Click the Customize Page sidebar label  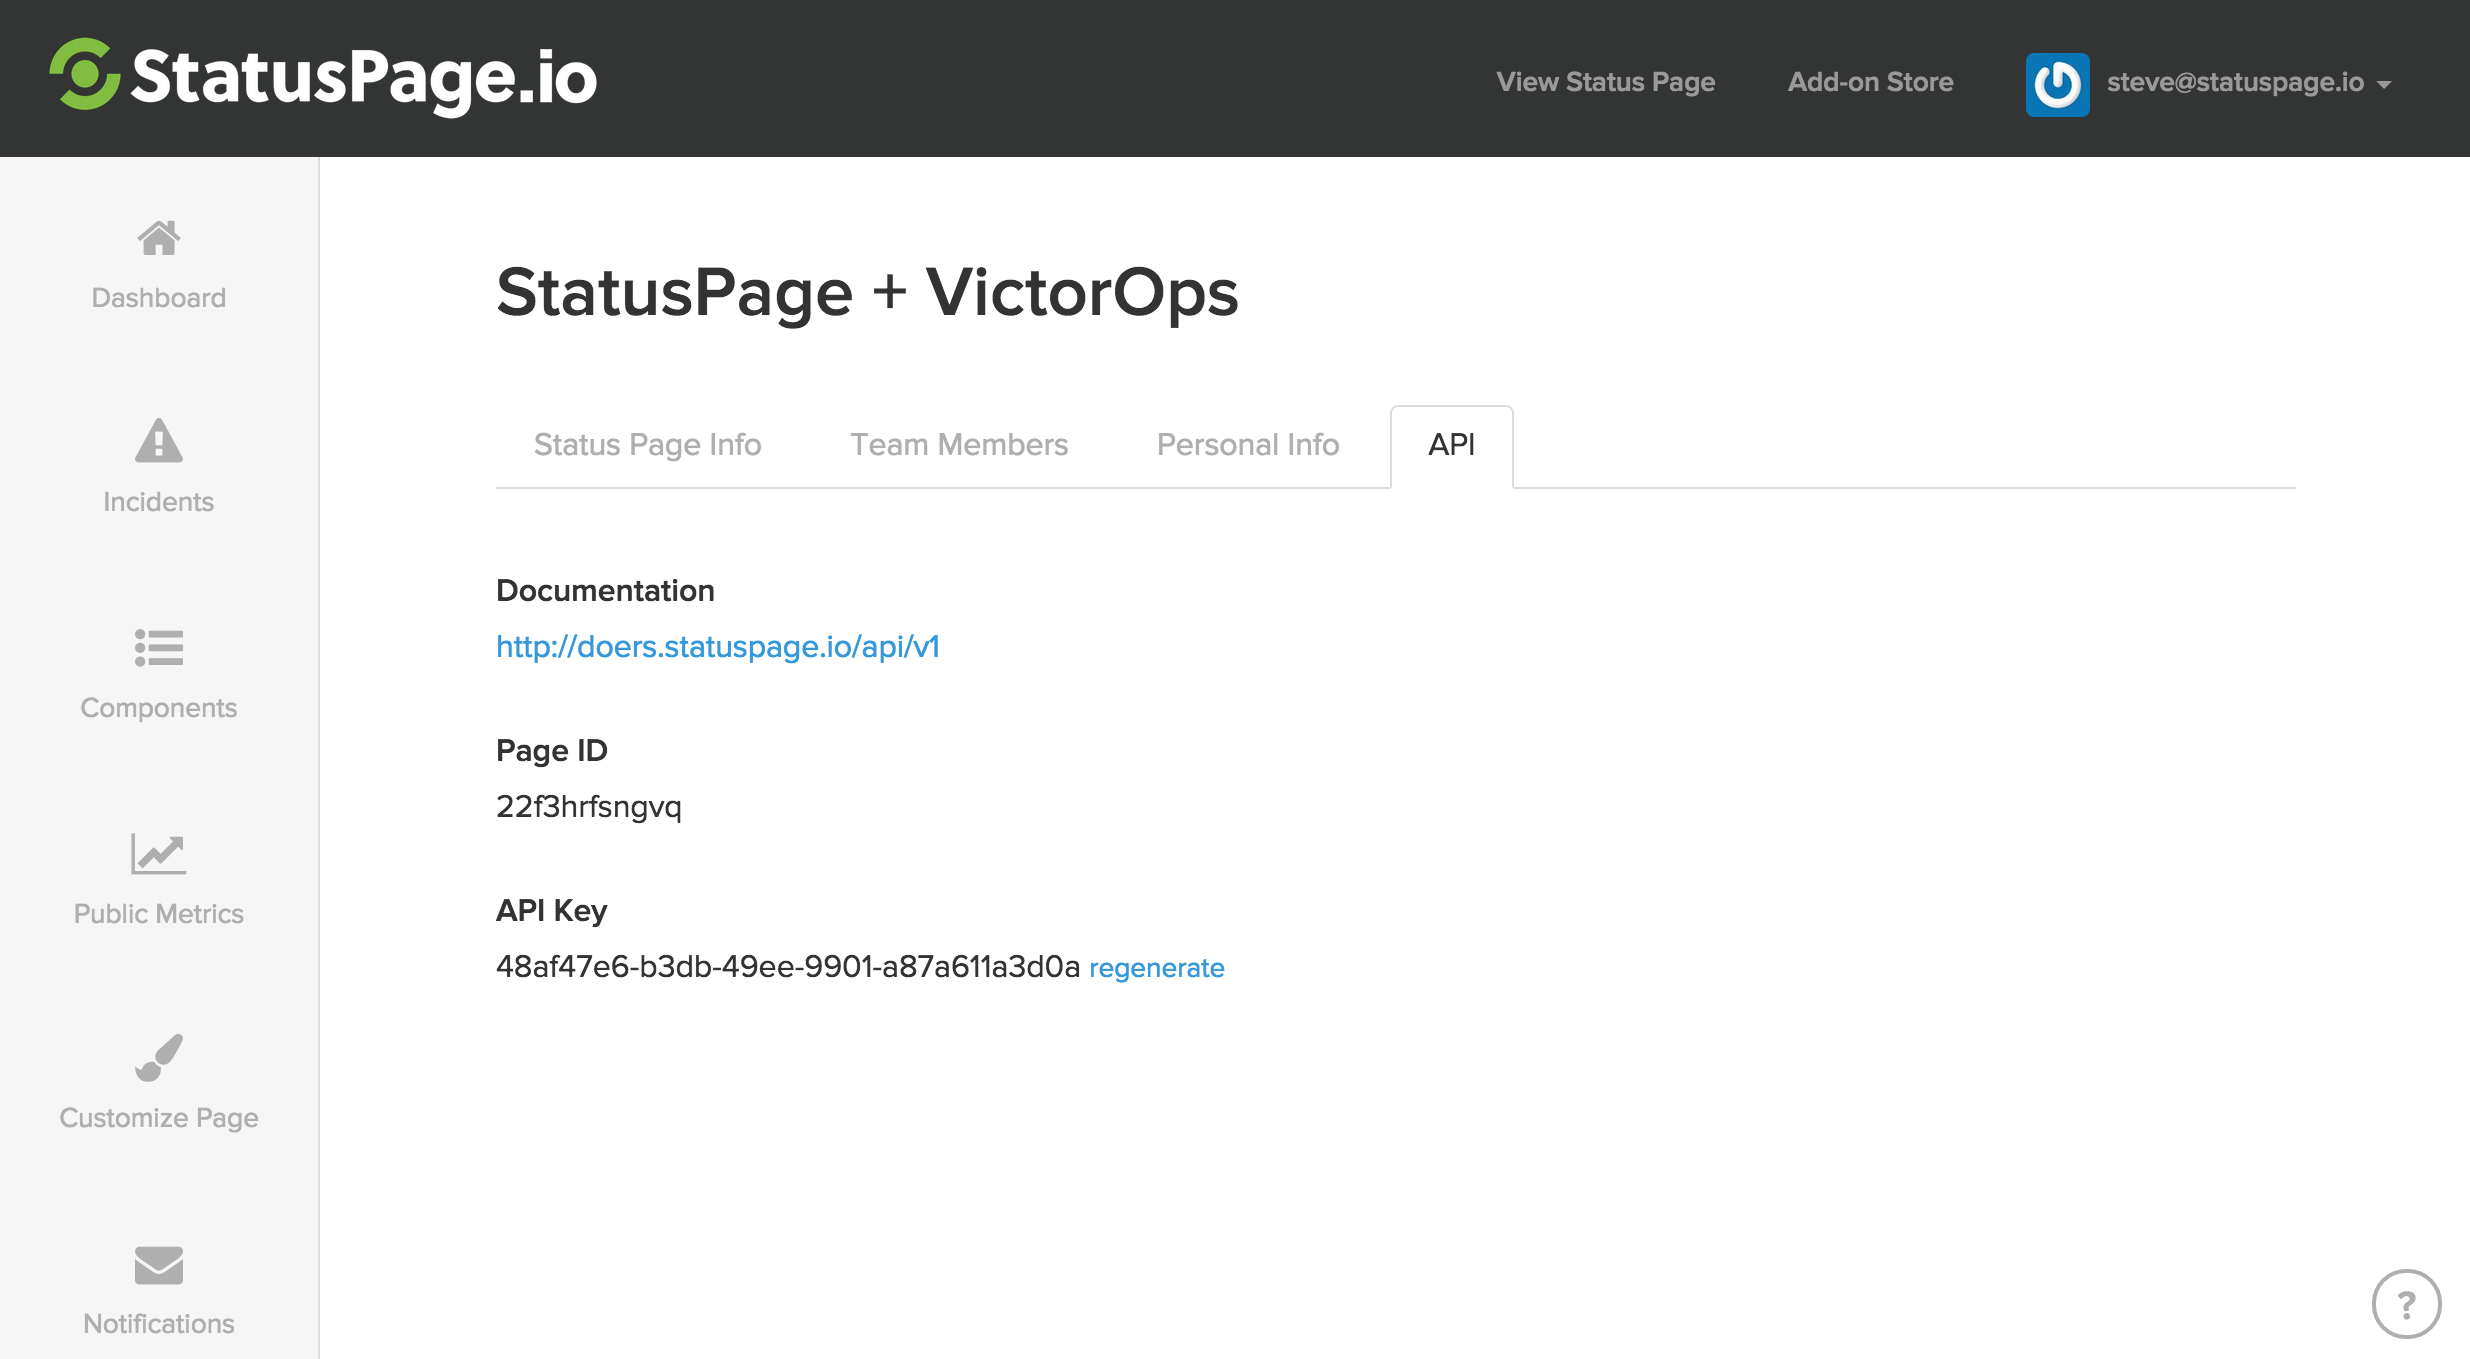159,1118
